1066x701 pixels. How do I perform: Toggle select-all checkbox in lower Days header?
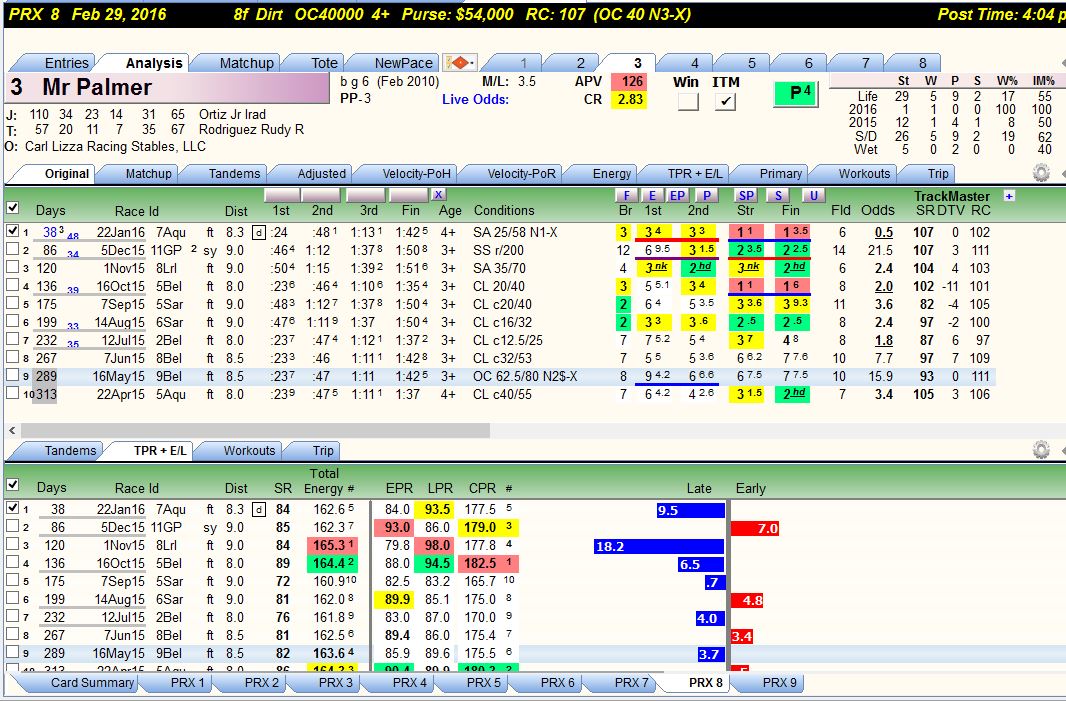(12, 484)
